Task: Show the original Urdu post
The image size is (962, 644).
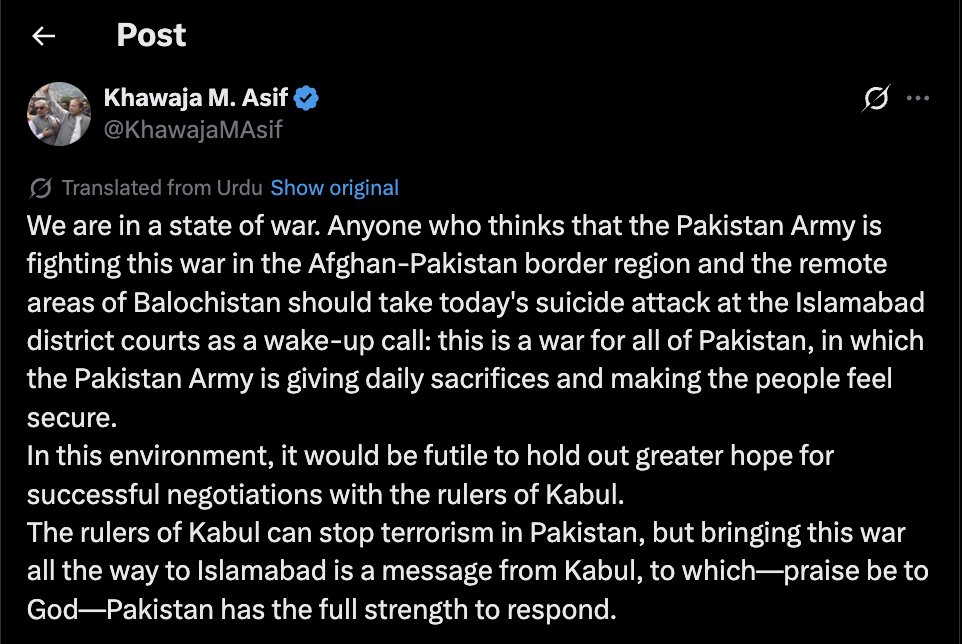Action: pyautogui.click(x=334, y=187)
